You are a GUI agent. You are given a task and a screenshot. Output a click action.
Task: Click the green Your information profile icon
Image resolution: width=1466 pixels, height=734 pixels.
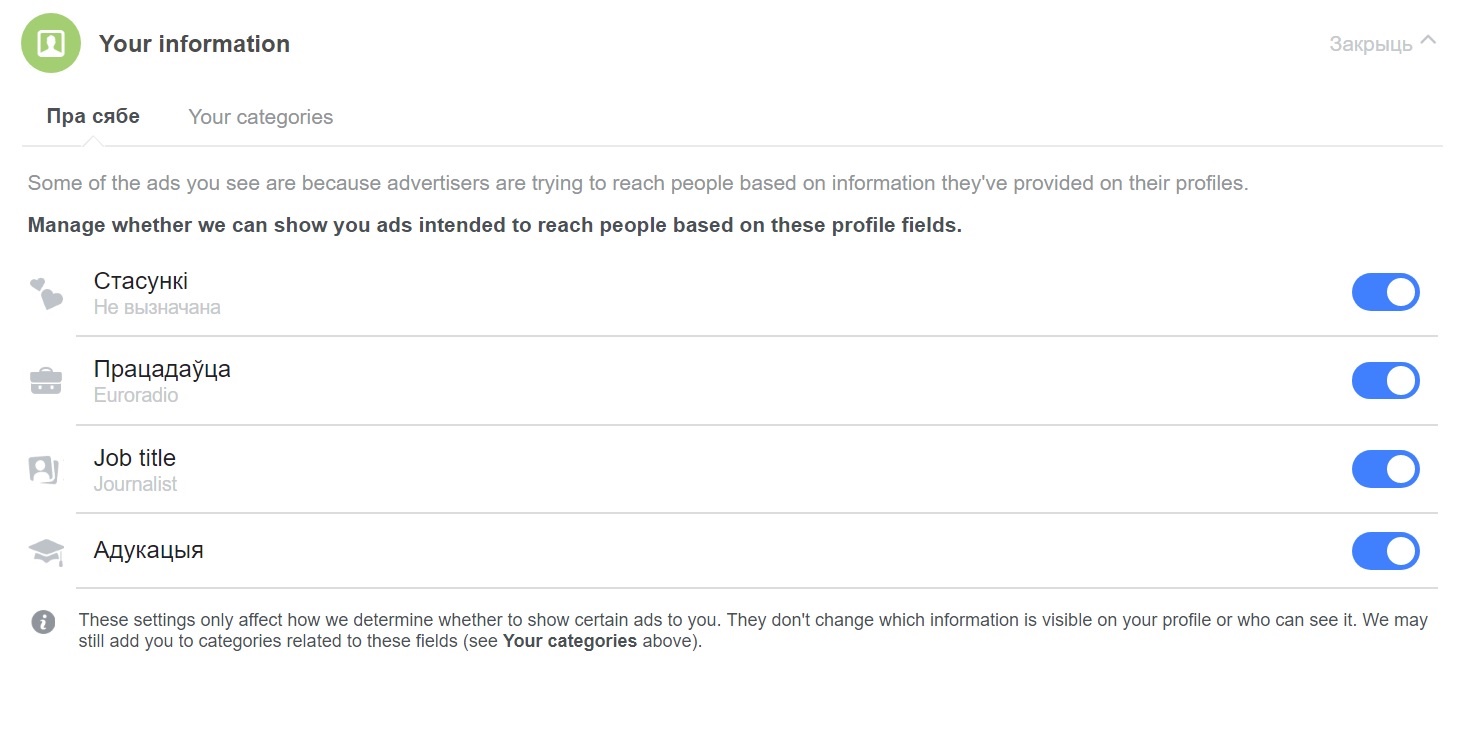click(51, 43)
